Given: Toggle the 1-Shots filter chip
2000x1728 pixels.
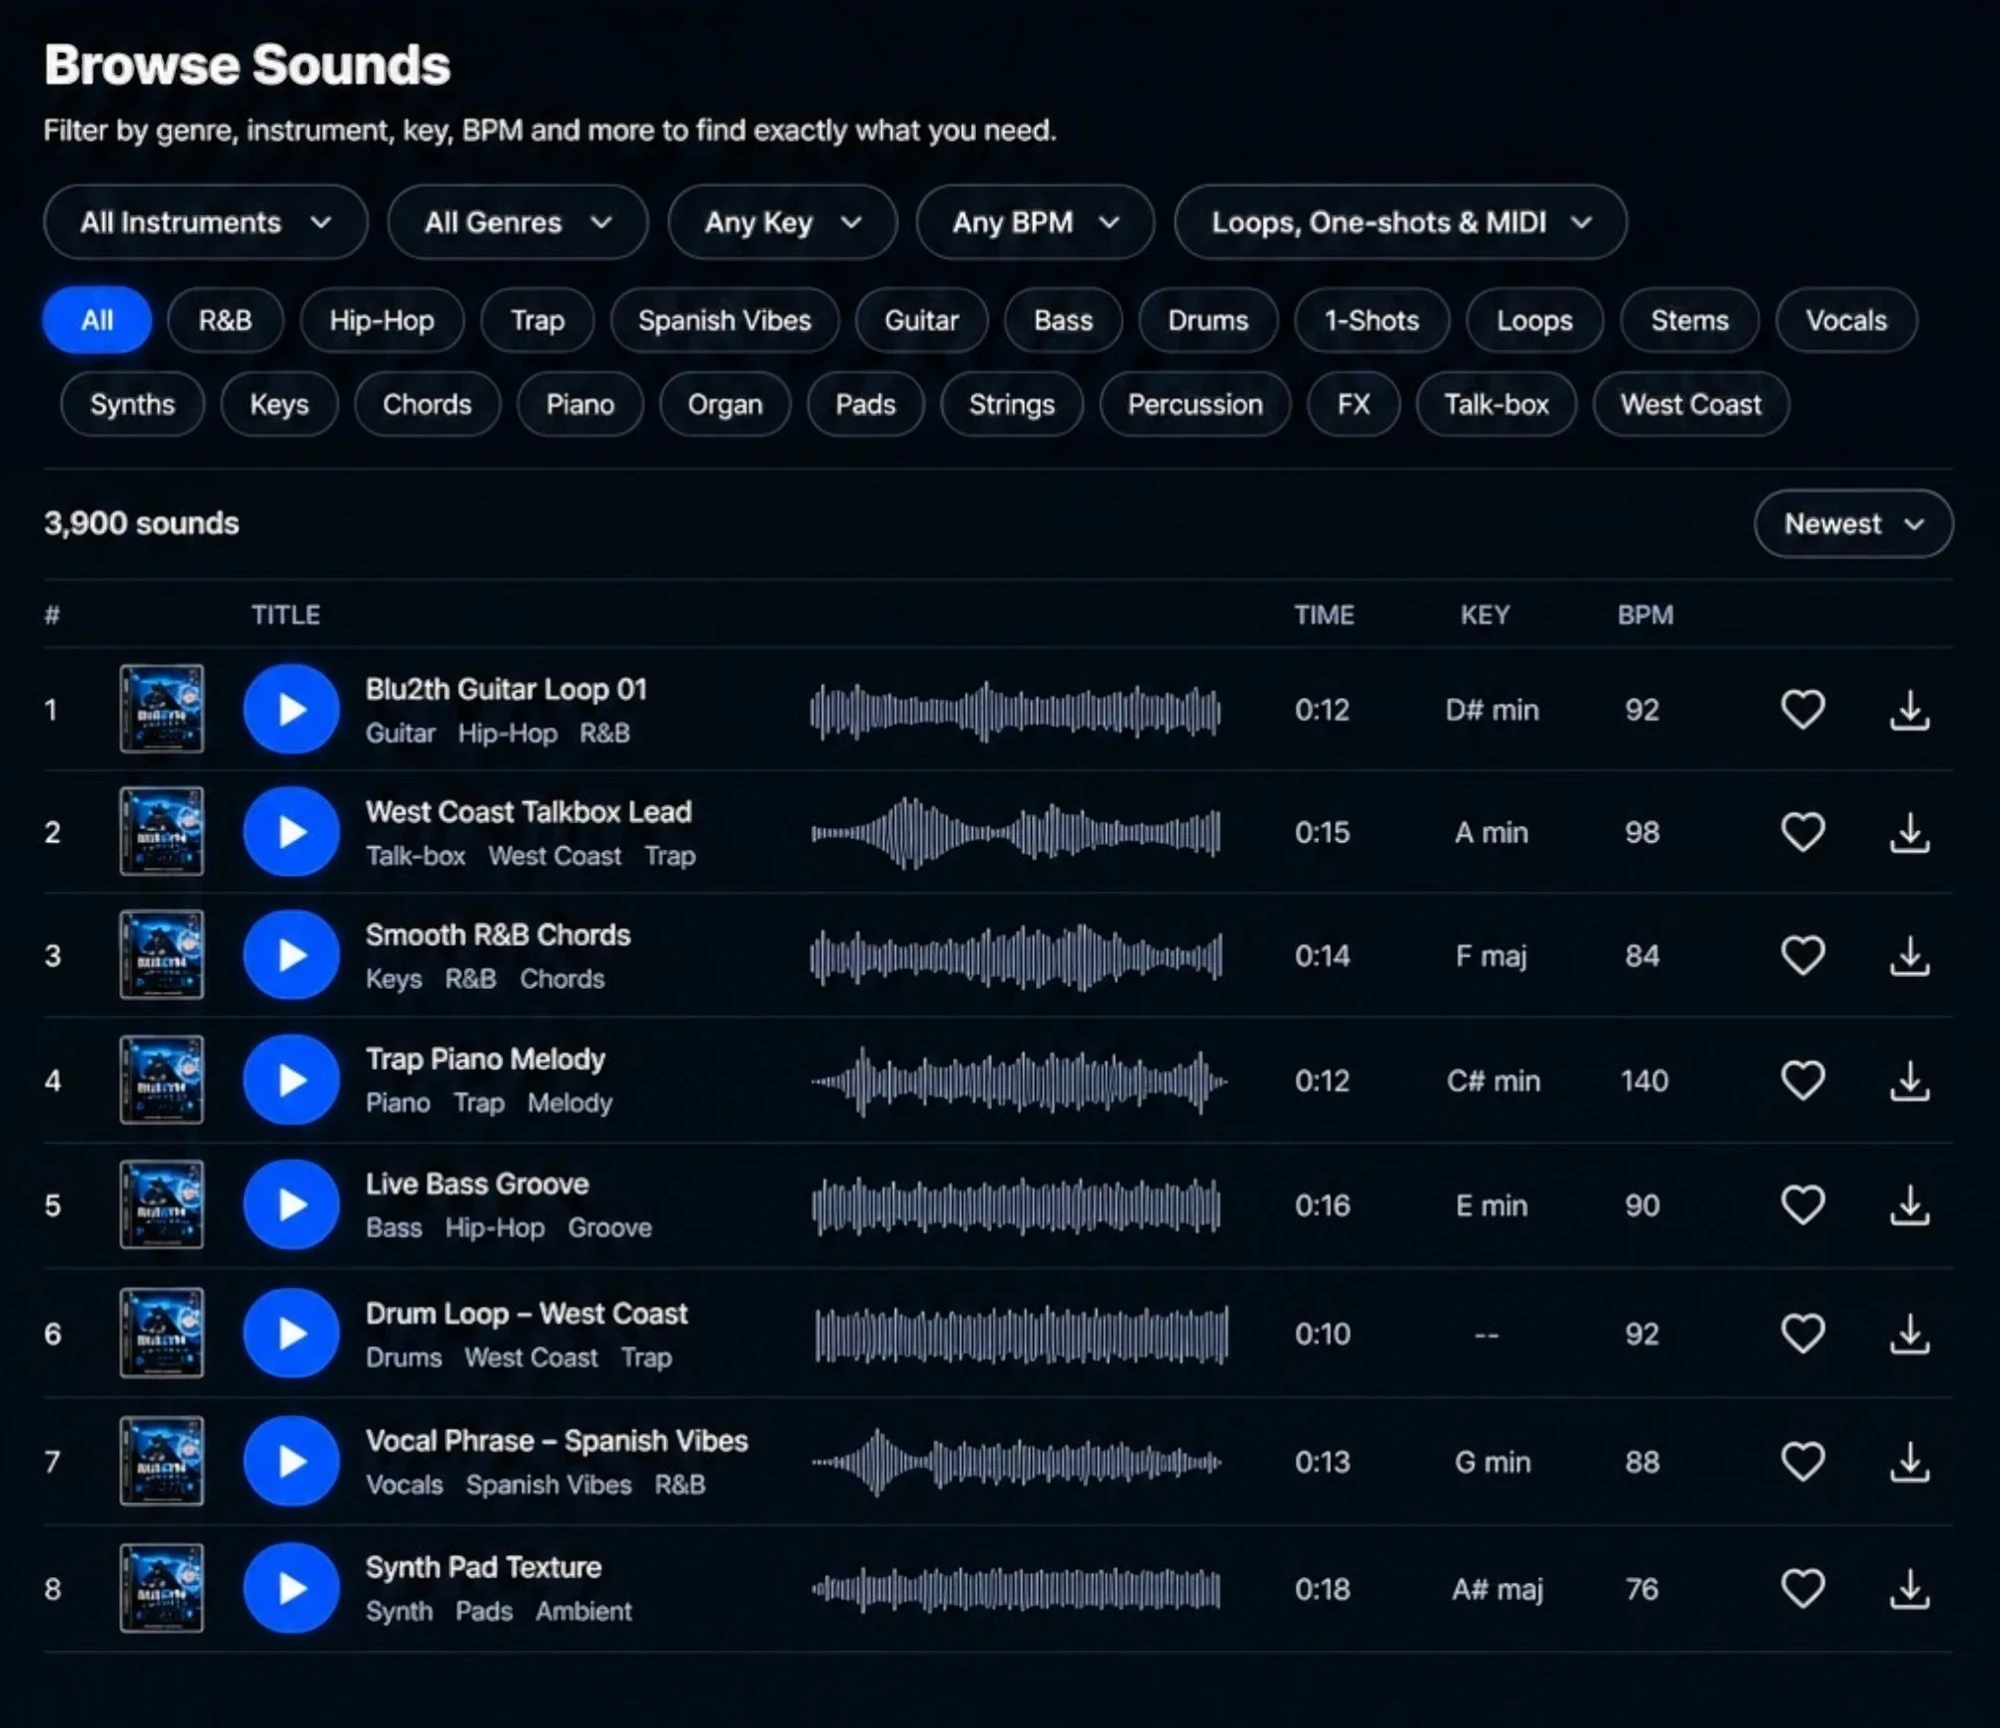Looking at the screenshot, I should coord(1371,320).
